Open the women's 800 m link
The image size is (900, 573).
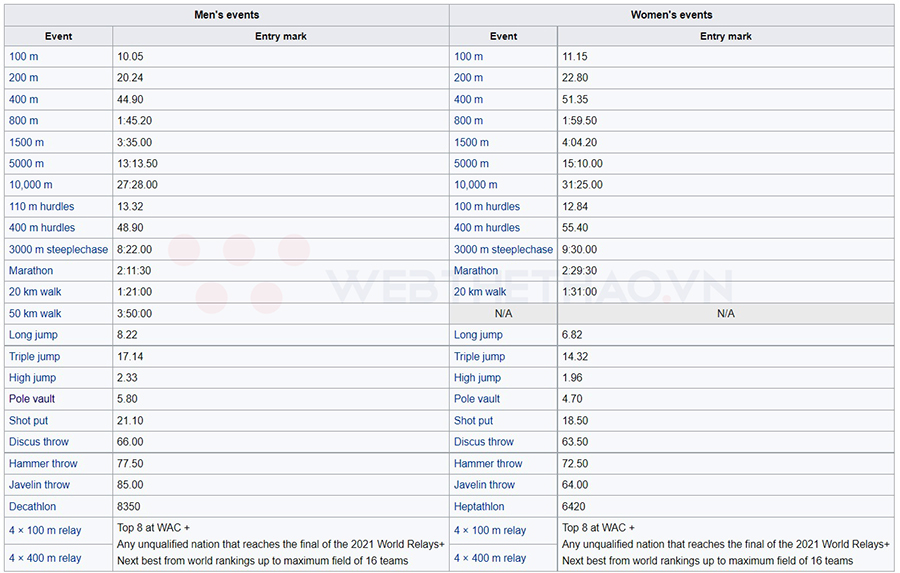point(468,121)
